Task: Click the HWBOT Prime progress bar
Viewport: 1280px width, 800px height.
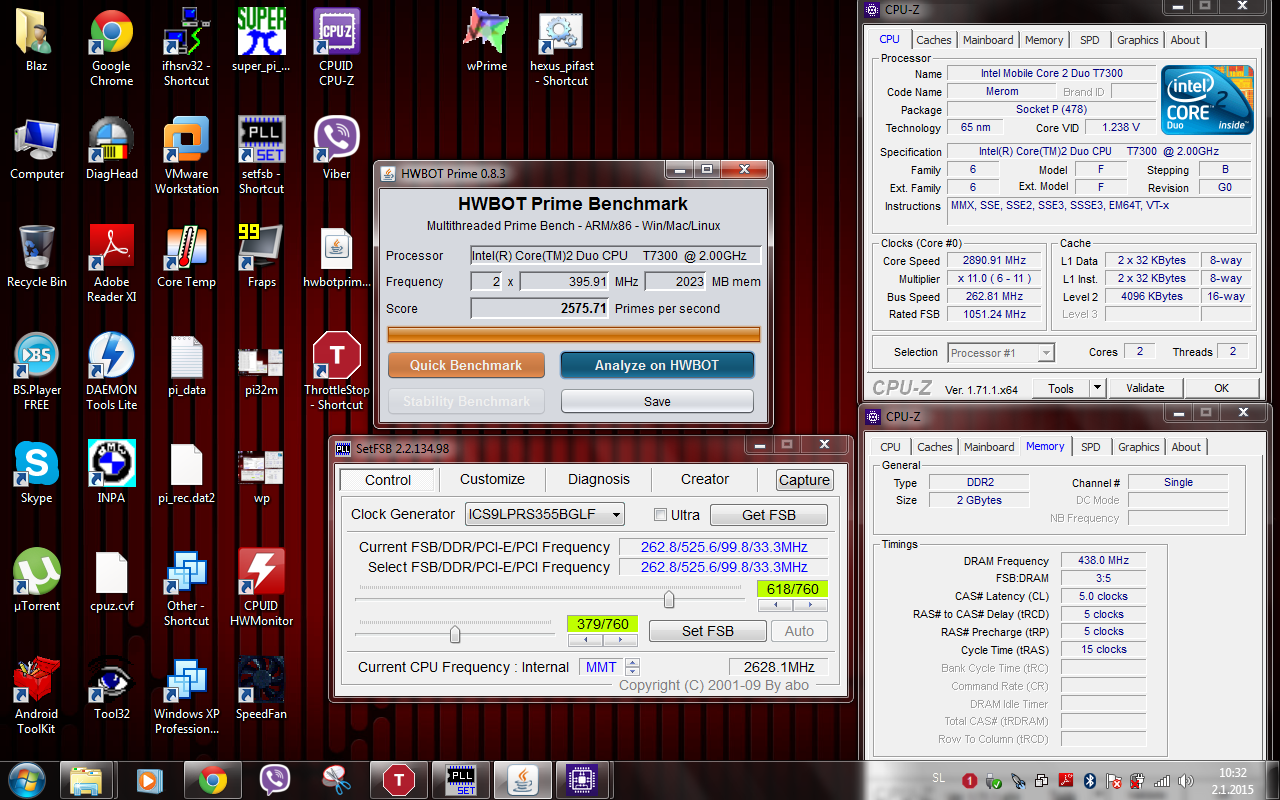Action: coord(573,334)
